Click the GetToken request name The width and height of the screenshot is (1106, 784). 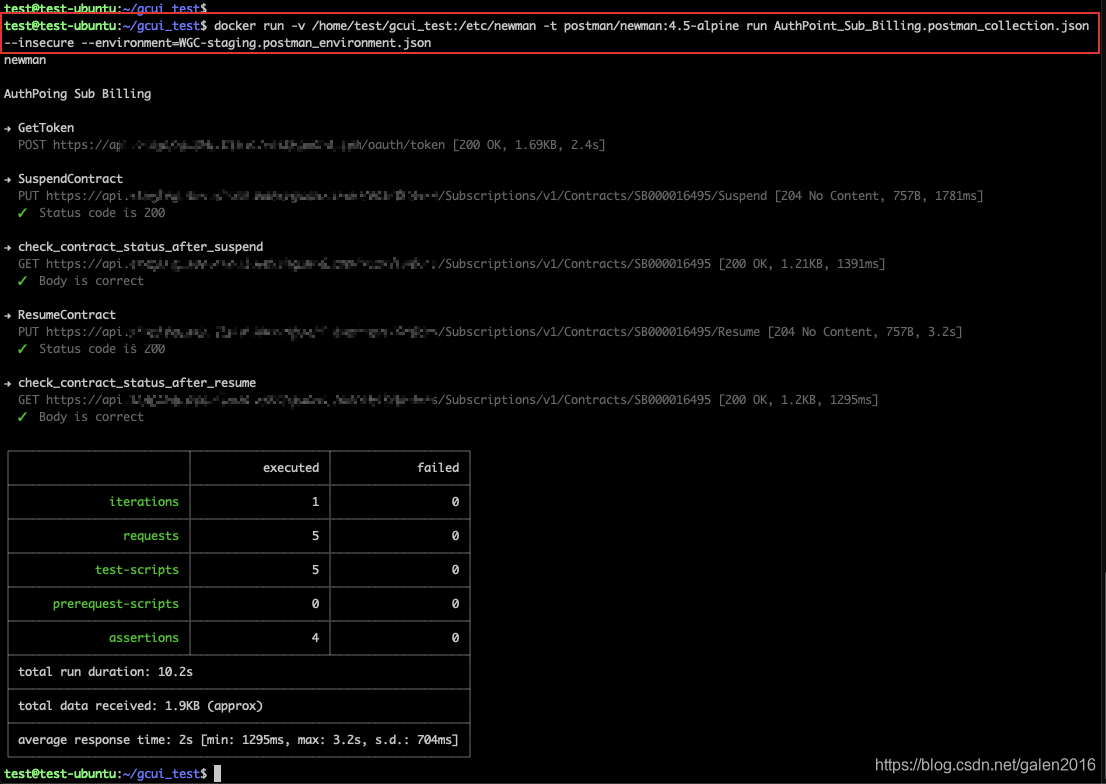click(x=46, y=128)
